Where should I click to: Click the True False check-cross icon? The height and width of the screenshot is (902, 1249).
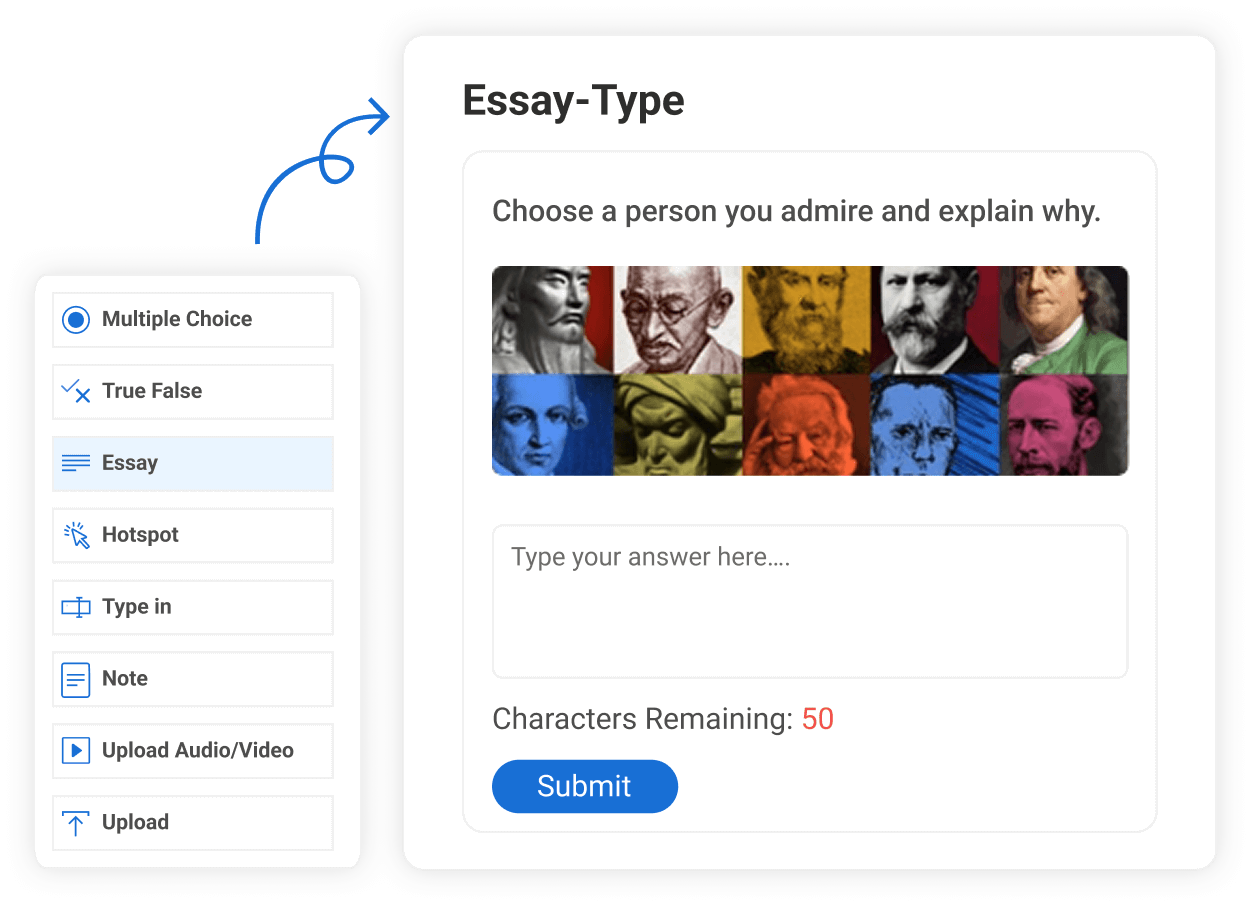pyautogui.click(x=76, y=391)
